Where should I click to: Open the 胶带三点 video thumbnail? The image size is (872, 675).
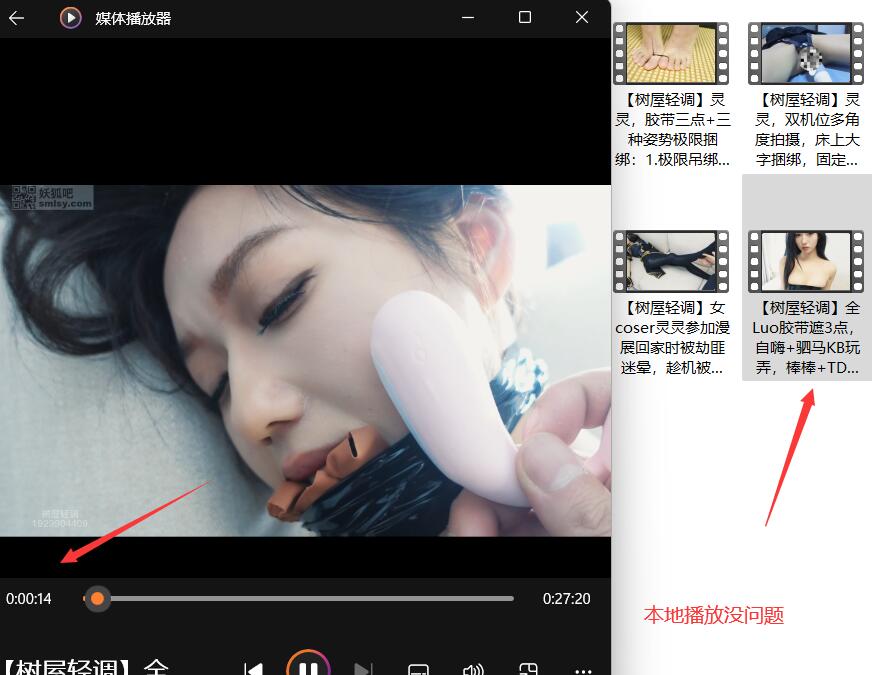(x=670, y=52)
